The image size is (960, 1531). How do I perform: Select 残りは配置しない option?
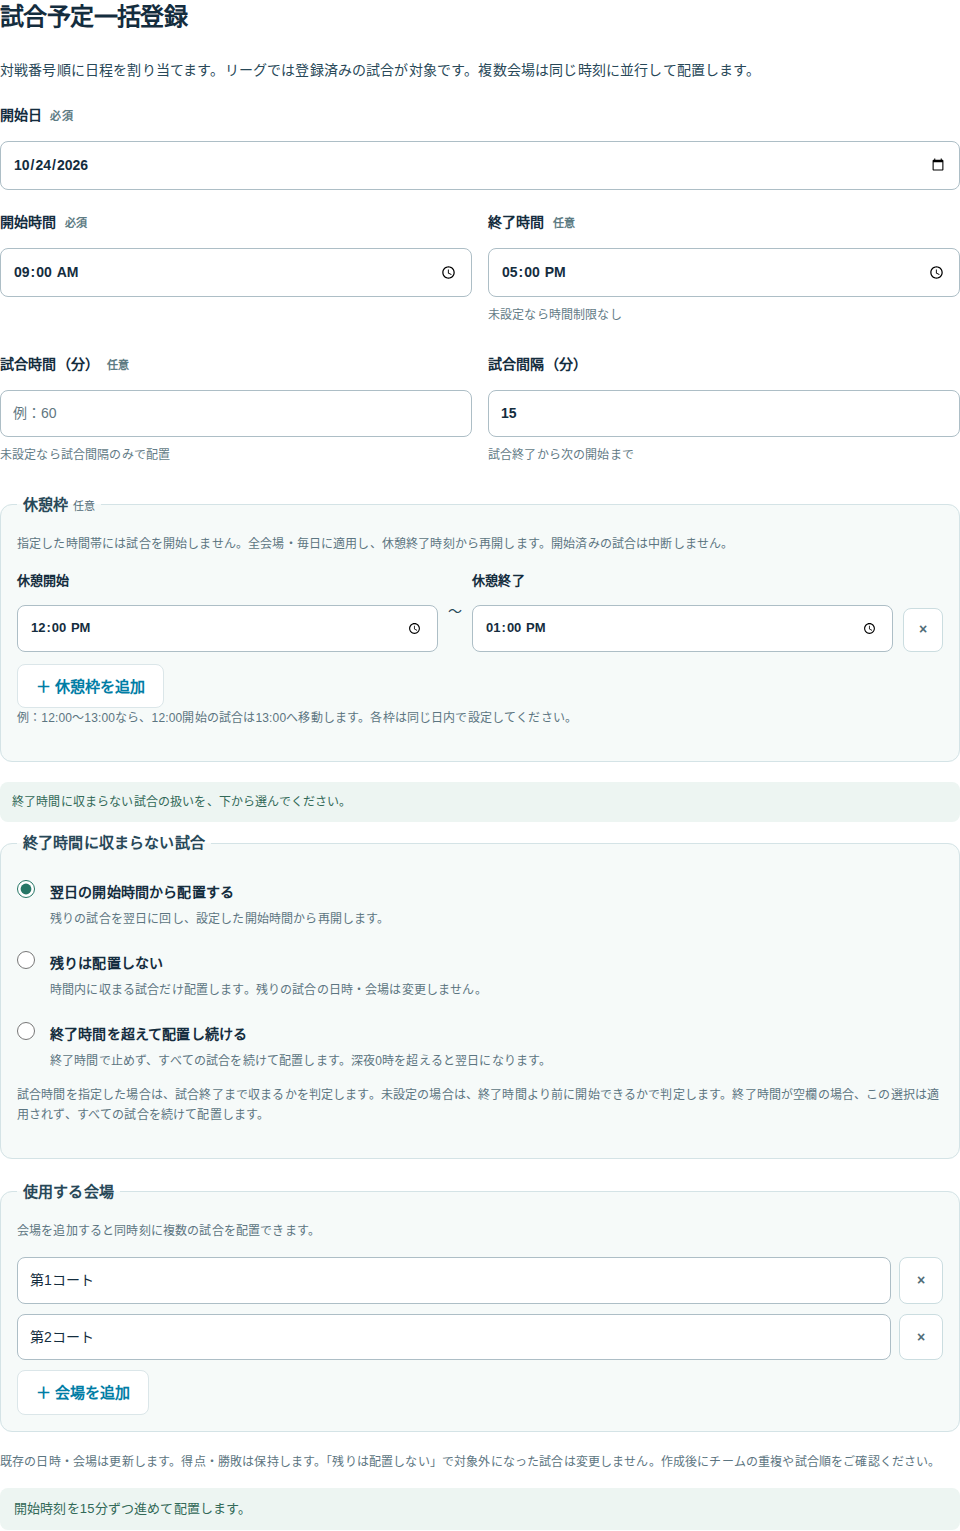coord(26,960)
